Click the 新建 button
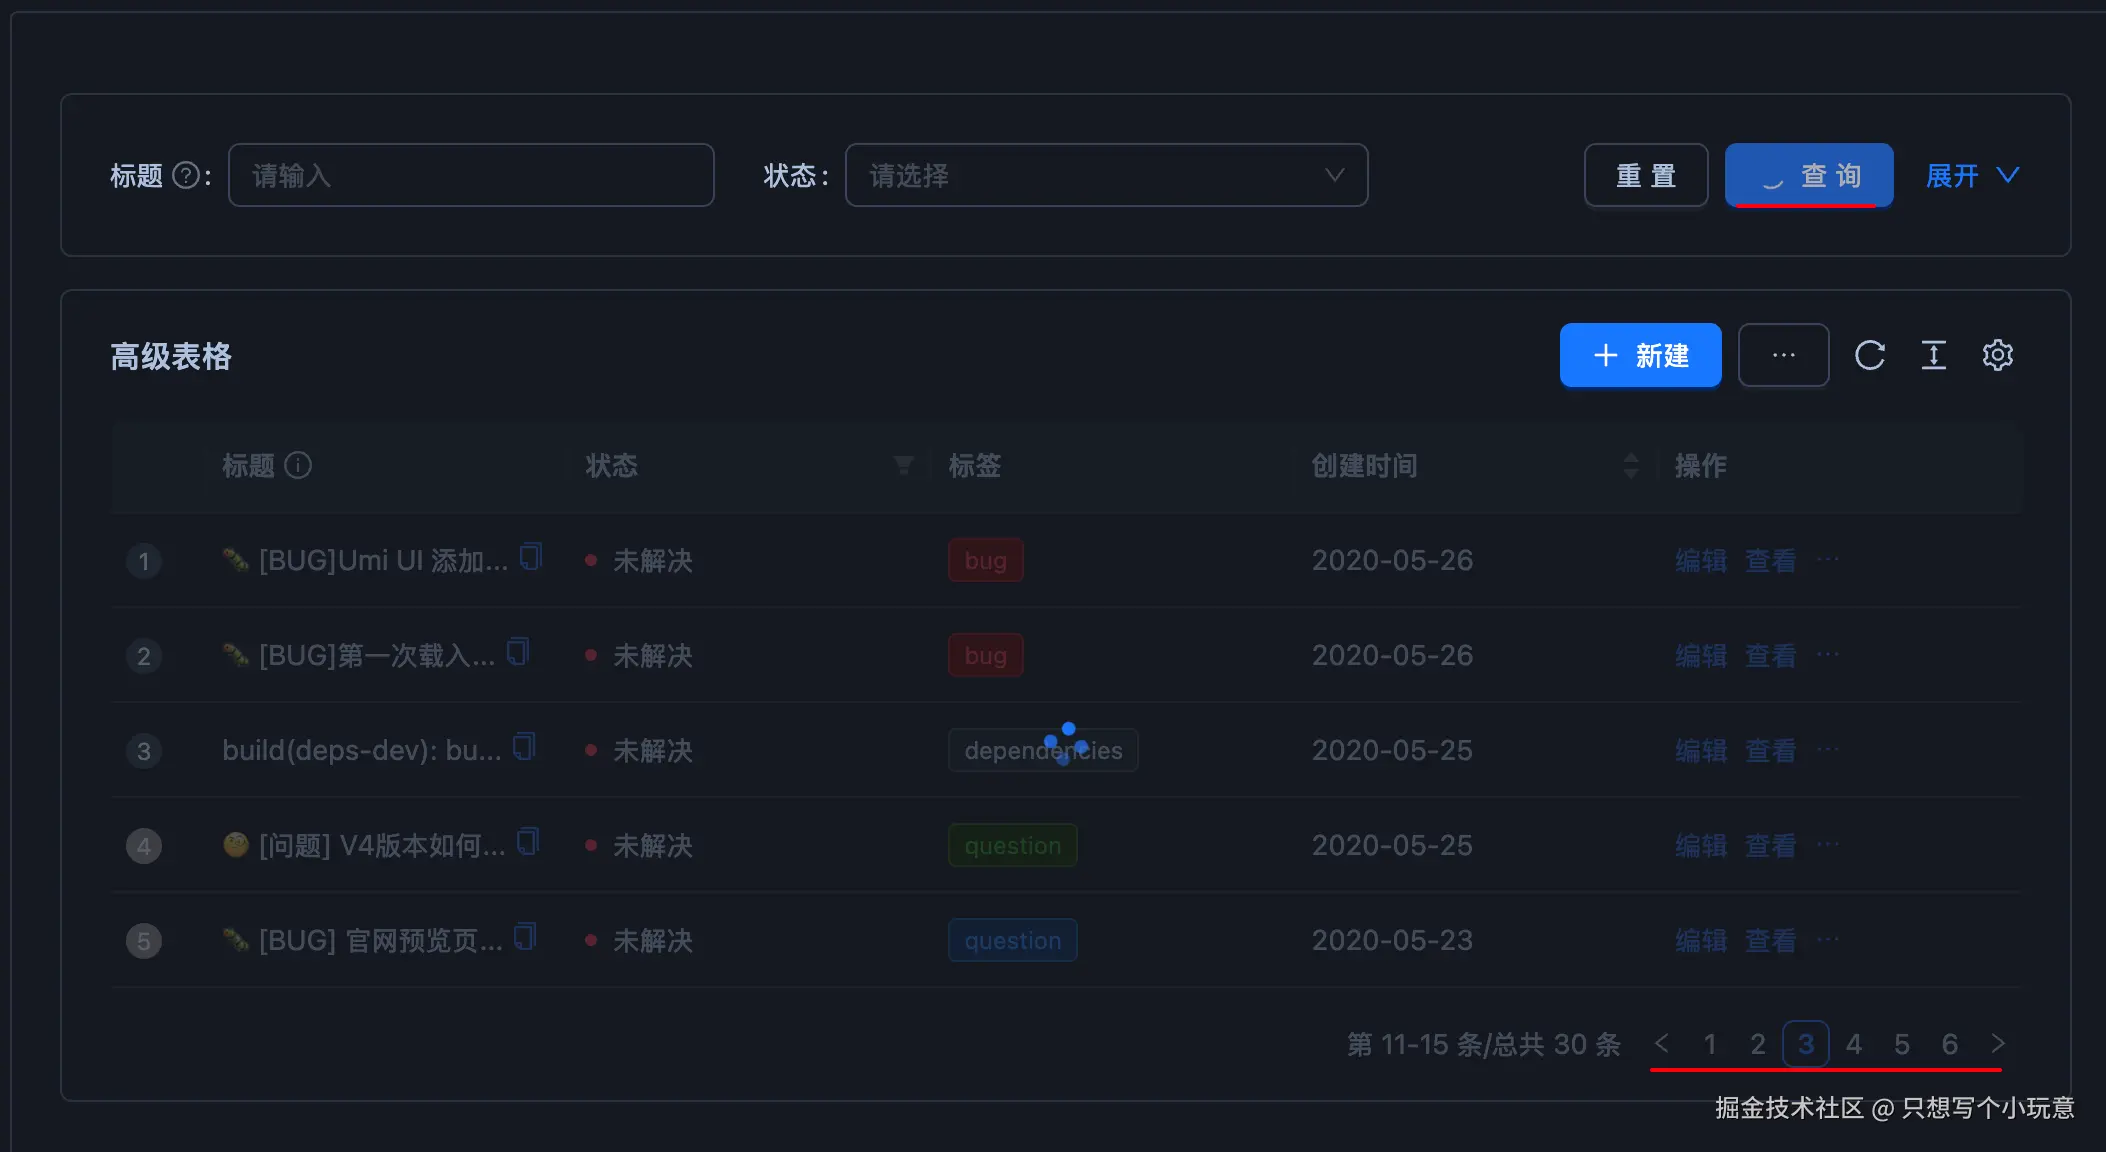Screen dimensions: 2106x1152 tap(1640, 355)
